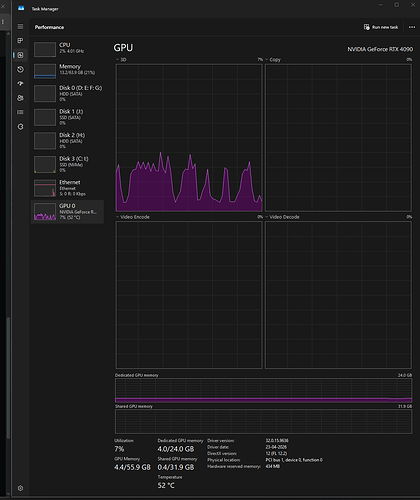Screen dimensions: 420x500
Task: Click the NVIDIA GeForce RTX 4090 title text
Action: [380, 49]
